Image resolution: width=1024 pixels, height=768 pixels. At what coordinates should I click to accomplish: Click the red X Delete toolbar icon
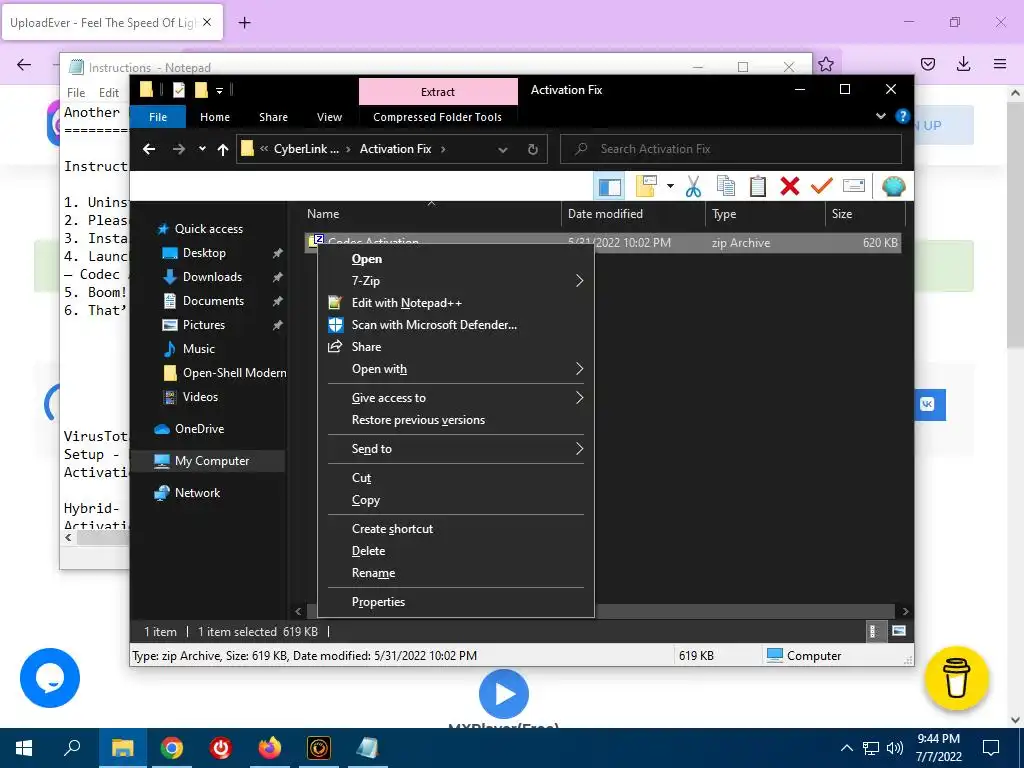790,187
